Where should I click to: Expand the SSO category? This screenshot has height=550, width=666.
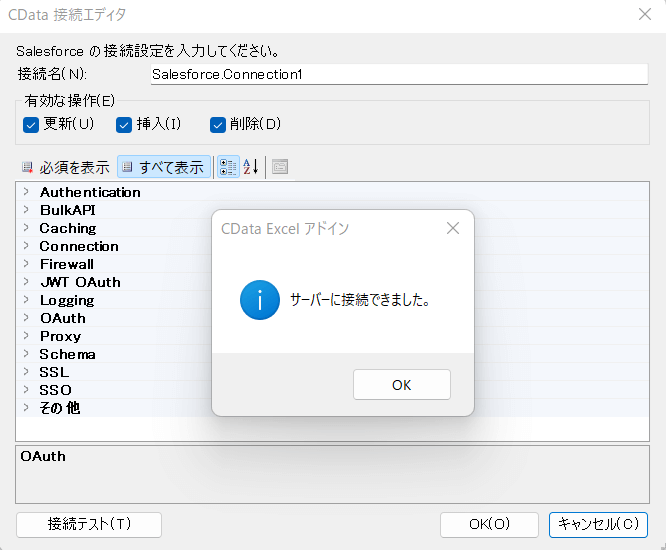click(26, 390)
